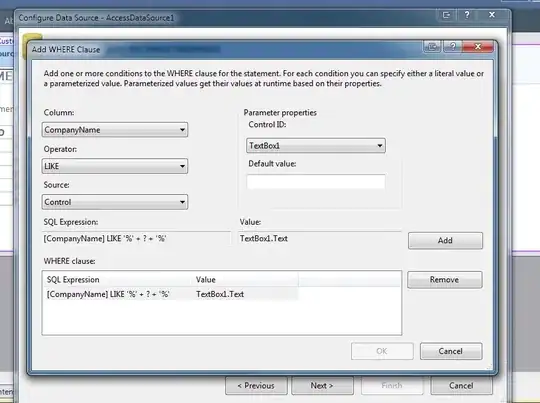This screenshot has height=403, width=540.
Task: Click help icon on Configure Data Source title bar
Action: 467,15
